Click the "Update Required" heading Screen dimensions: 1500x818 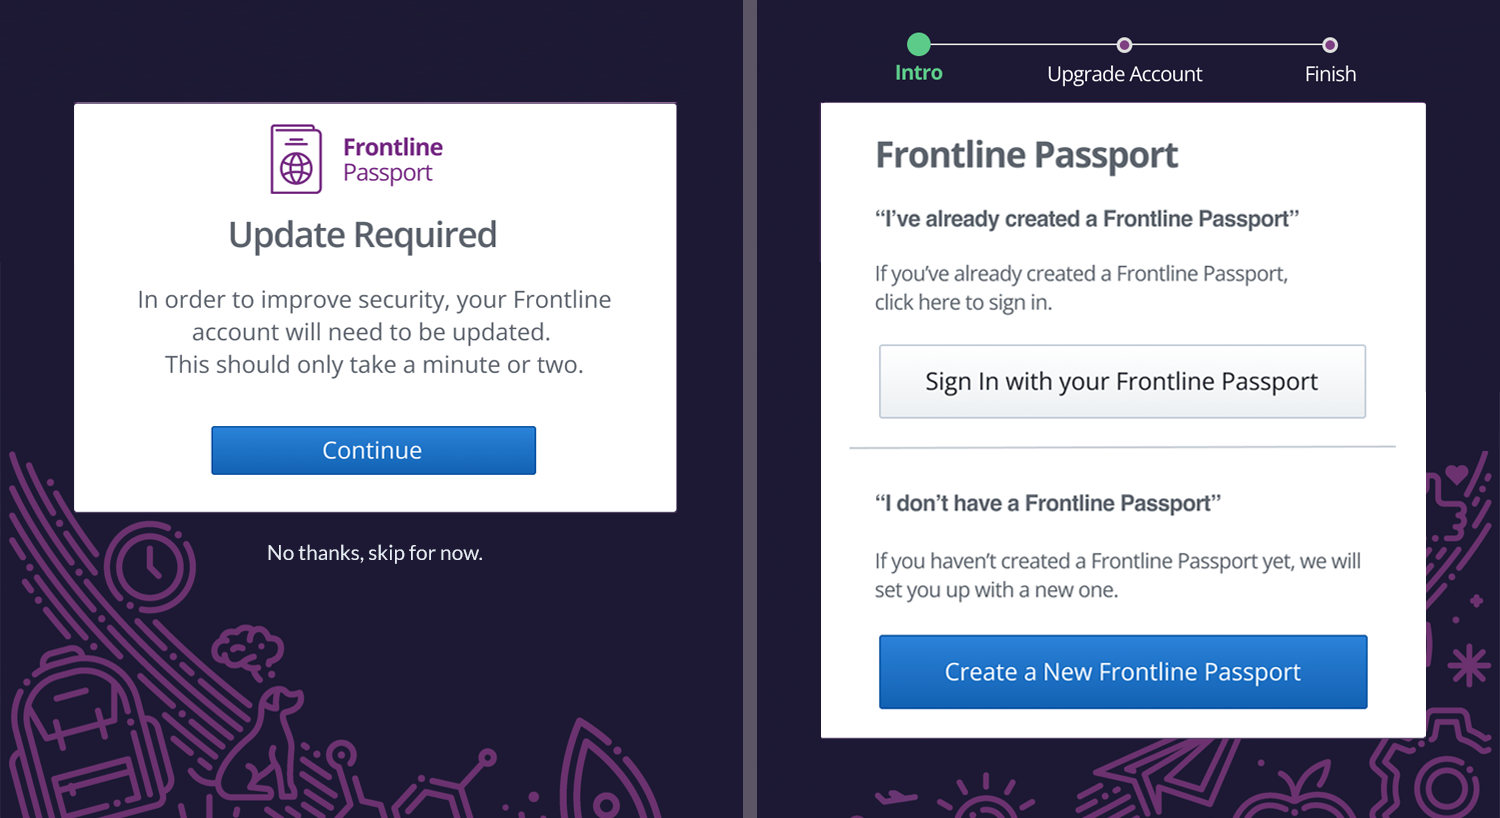click(x=363, y=235)
